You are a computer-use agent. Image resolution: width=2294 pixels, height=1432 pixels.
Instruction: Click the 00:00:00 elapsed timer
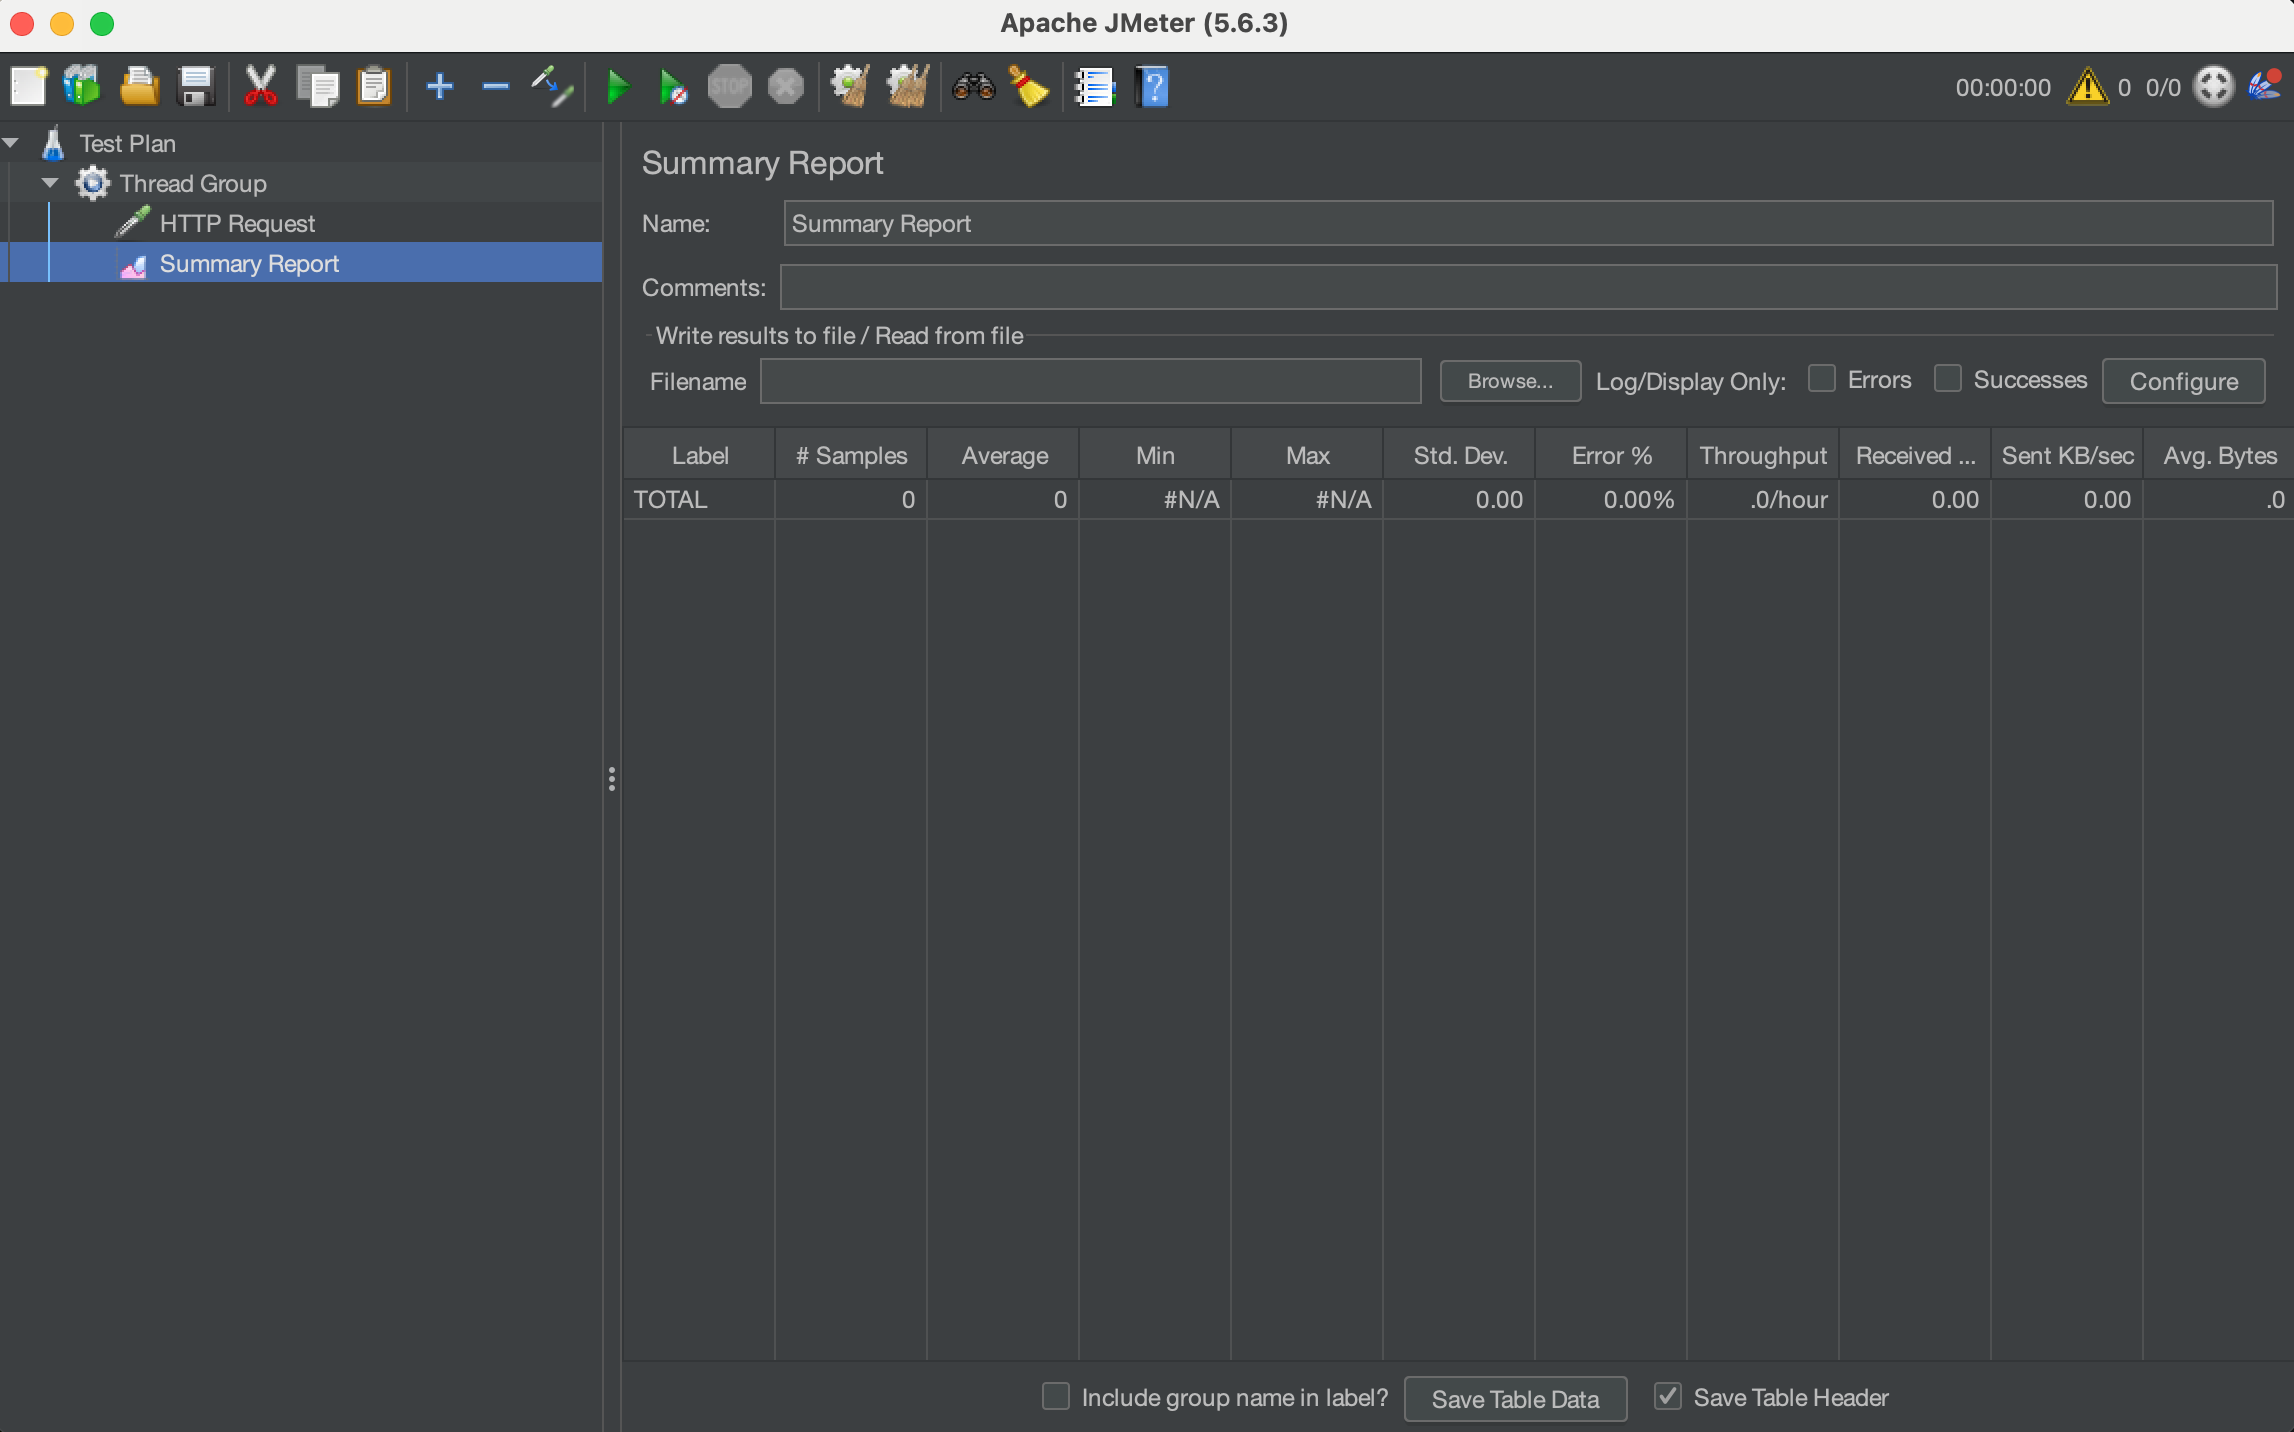[2003, 88]
